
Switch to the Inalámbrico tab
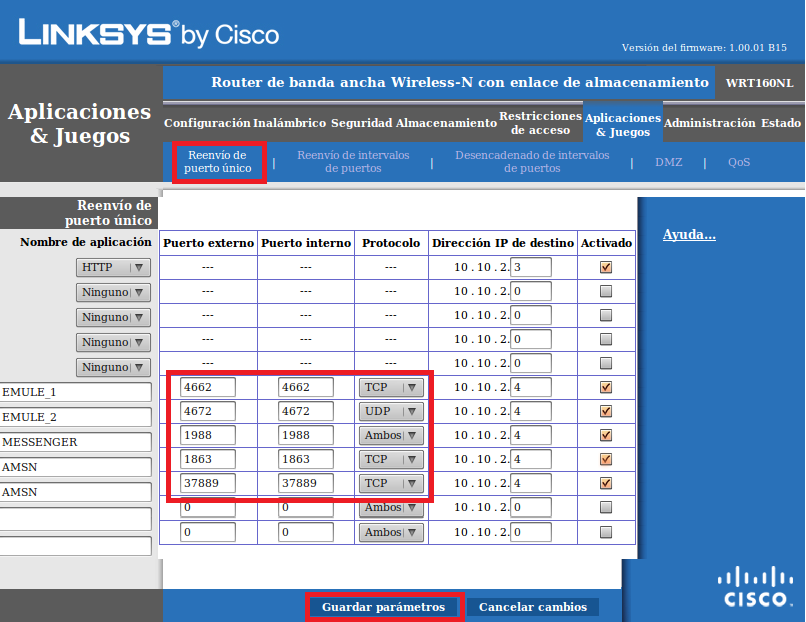[x=289, y=123]
